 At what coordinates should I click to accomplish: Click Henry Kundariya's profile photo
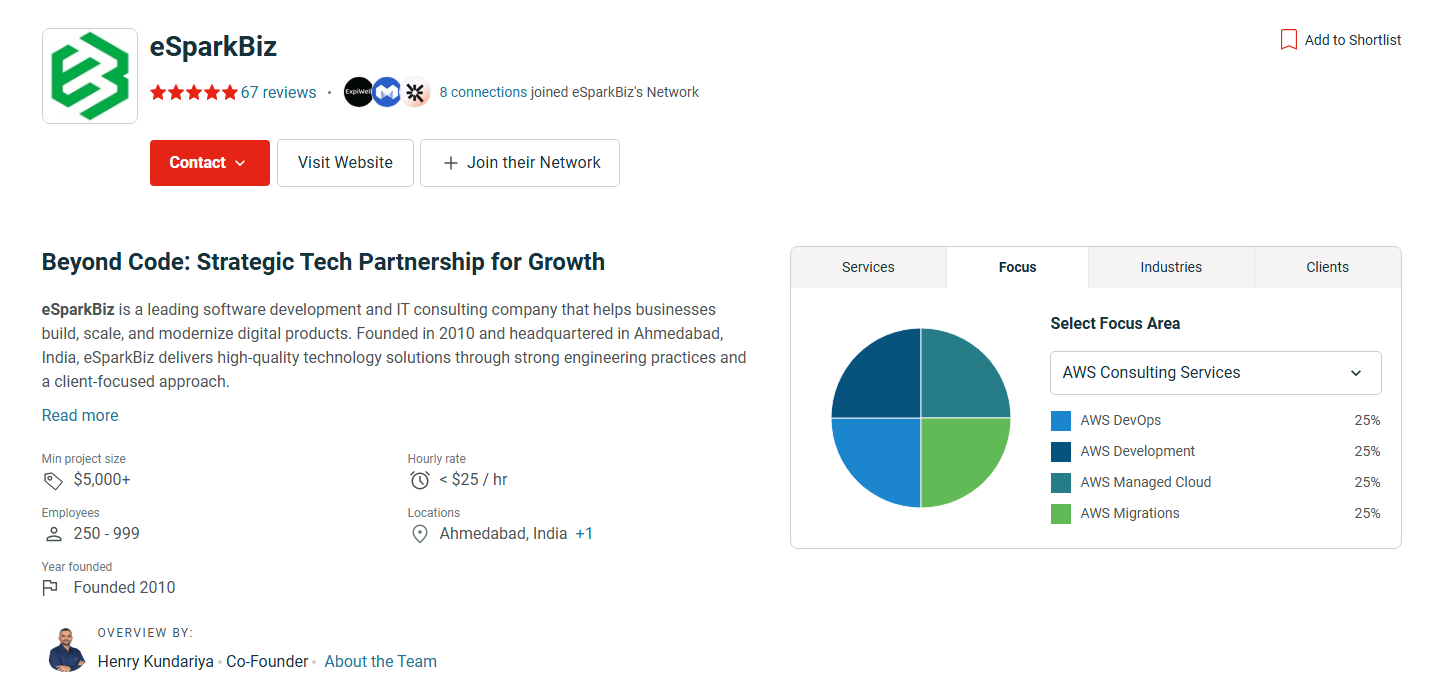pos(66,649)
